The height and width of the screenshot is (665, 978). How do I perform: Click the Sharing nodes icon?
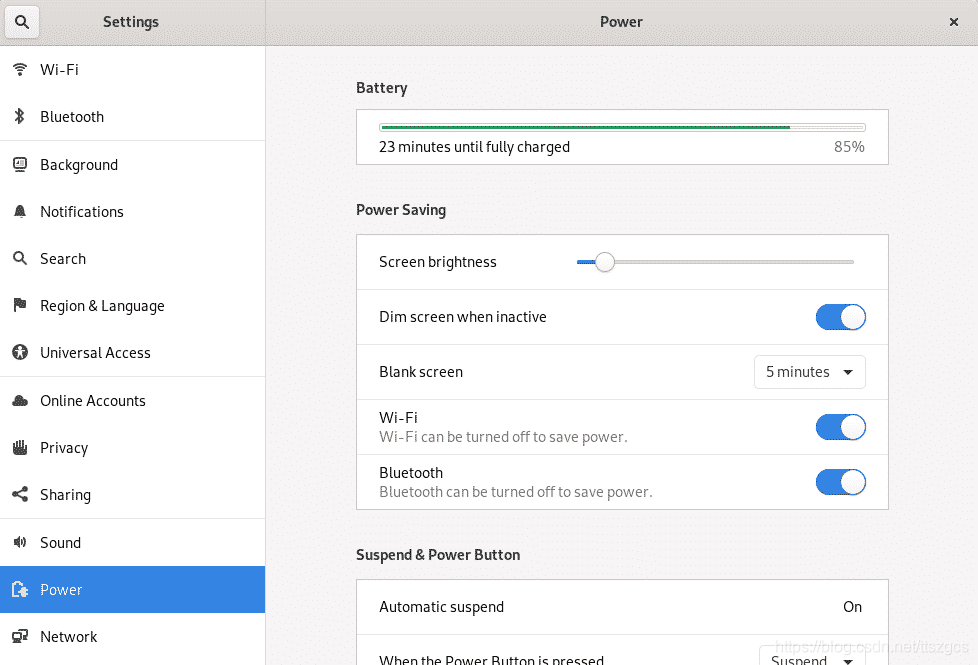coord(20,495)
